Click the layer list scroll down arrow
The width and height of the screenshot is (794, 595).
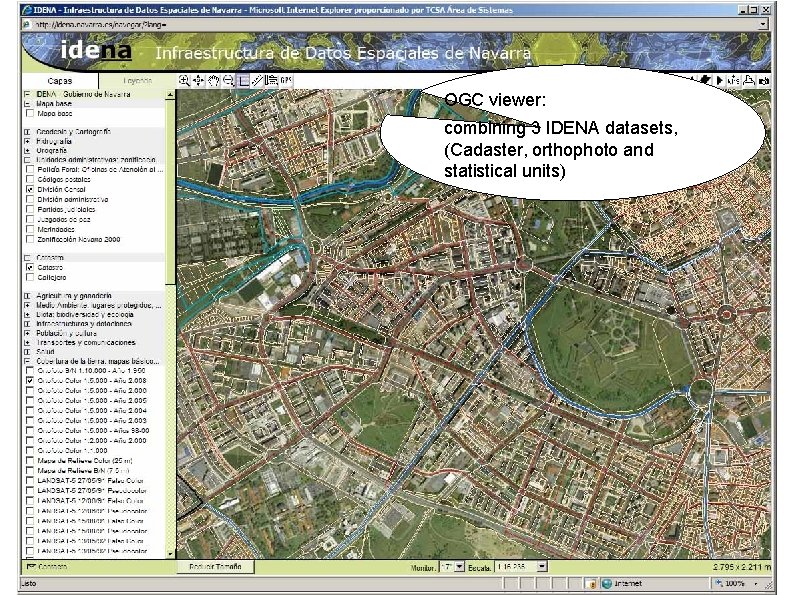(x=170, y=554)
